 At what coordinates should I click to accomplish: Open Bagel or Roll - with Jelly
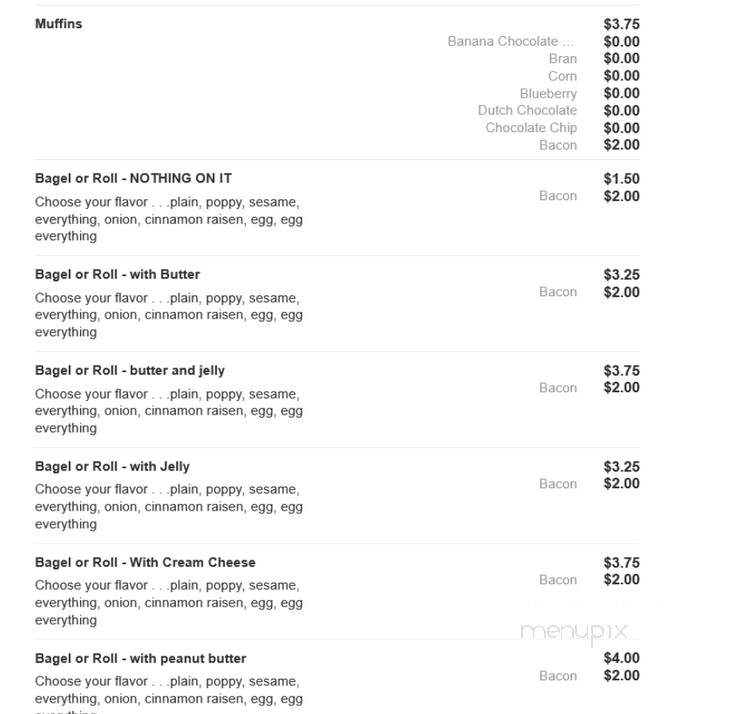pyautogui.click(x=112, y=466)
